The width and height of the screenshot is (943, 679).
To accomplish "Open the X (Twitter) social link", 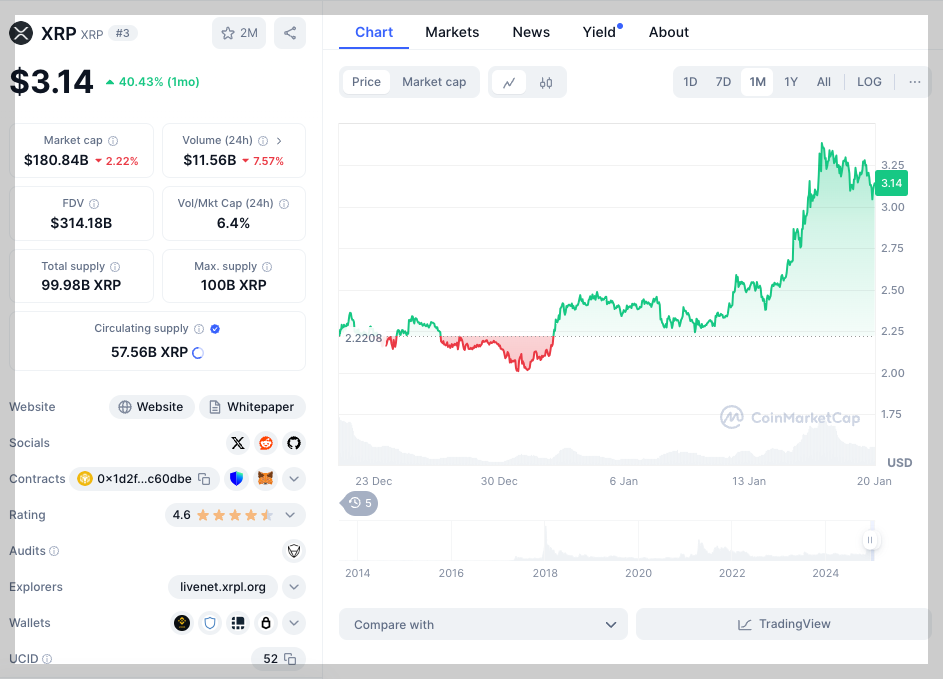I will point(238,443).
